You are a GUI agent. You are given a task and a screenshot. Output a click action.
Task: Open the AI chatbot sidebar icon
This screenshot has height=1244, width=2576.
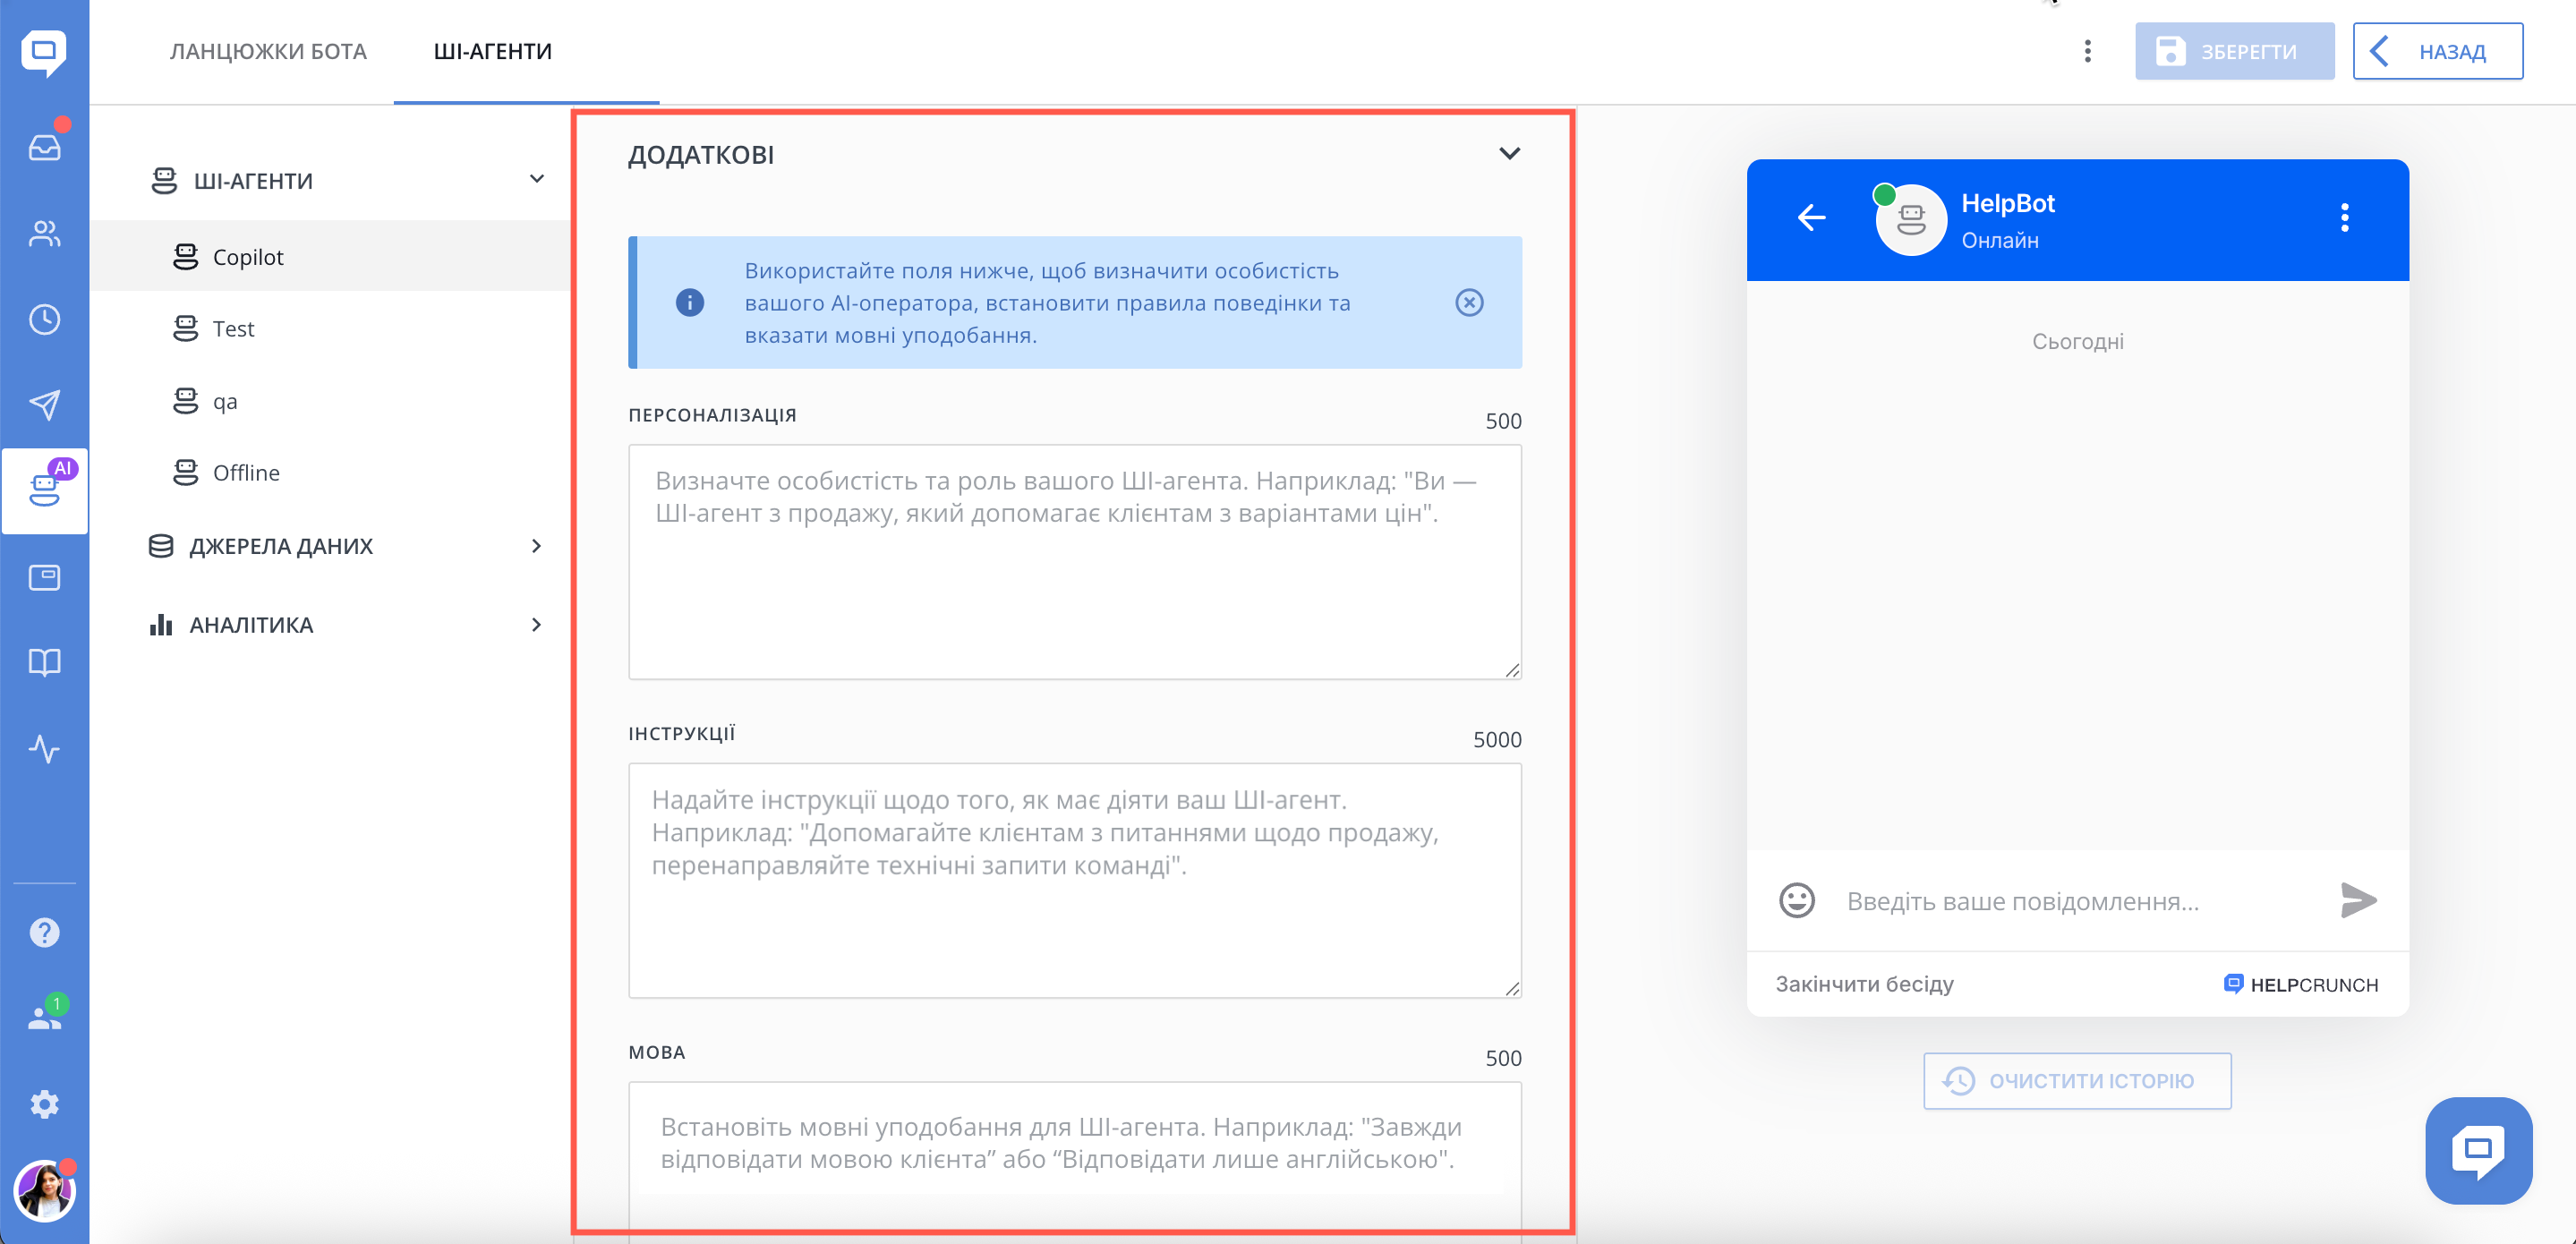pos(44,490)
